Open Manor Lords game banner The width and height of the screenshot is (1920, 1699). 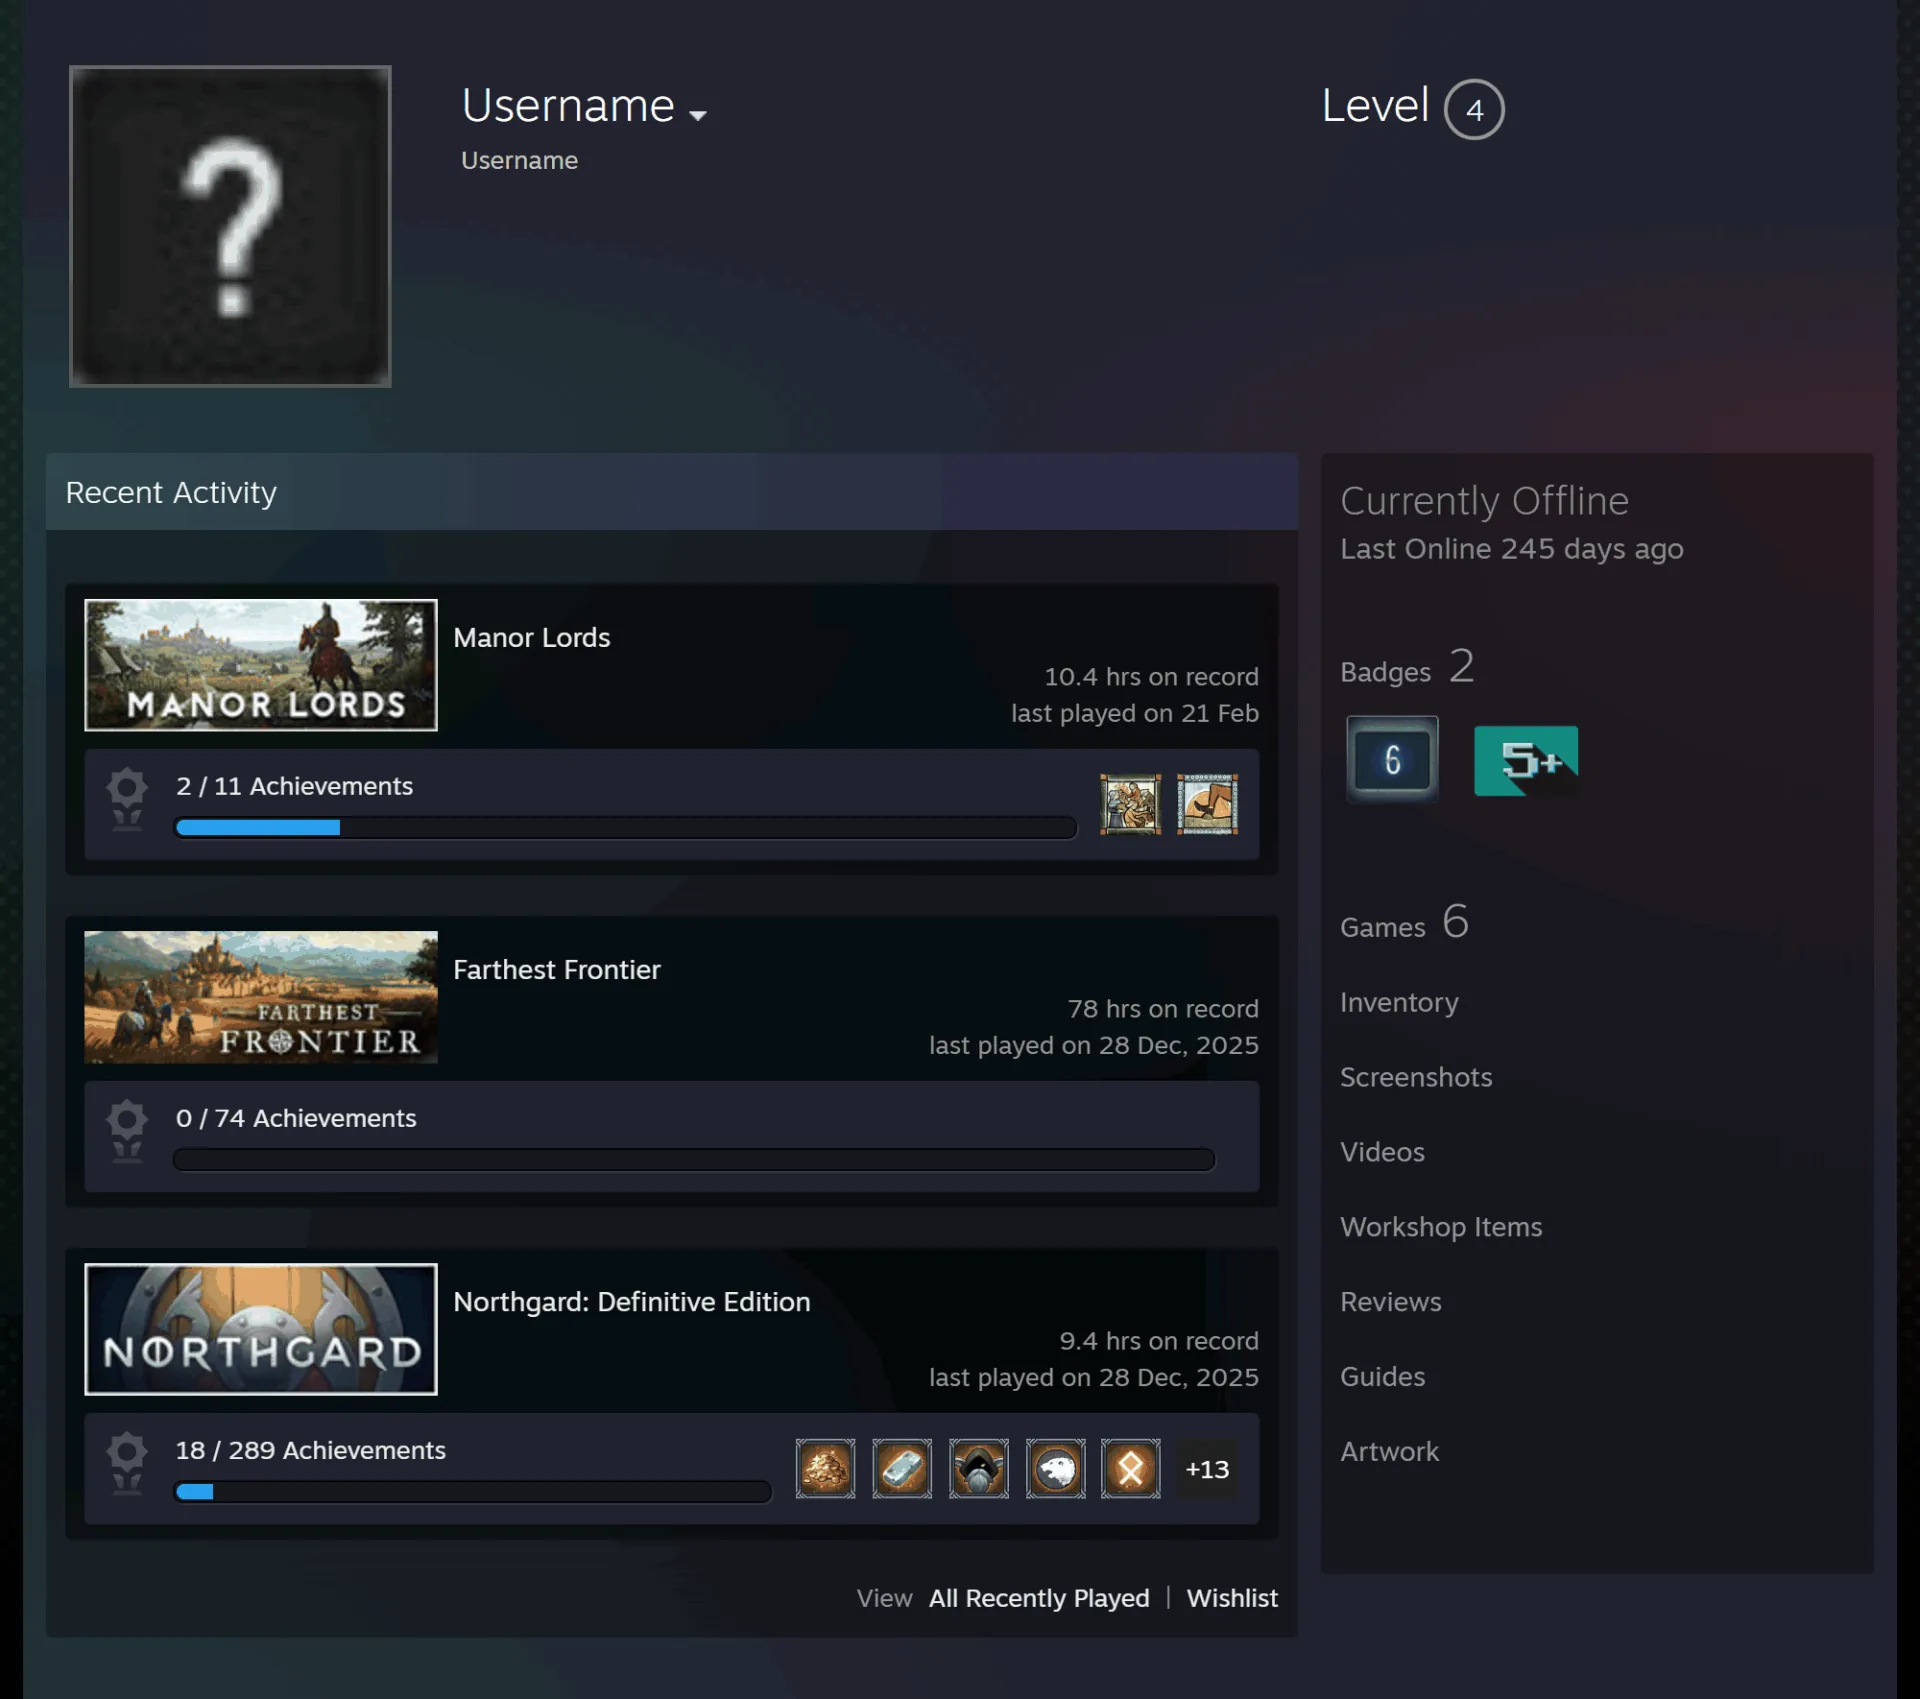click(x=261, y=665)
